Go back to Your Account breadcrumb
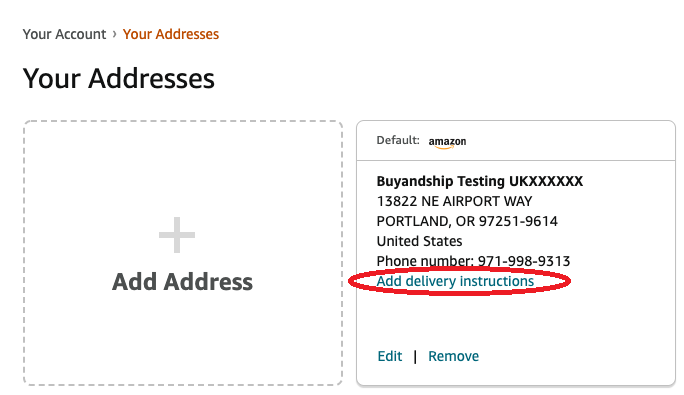The image size is (684, 395). [x=64, y=34]
